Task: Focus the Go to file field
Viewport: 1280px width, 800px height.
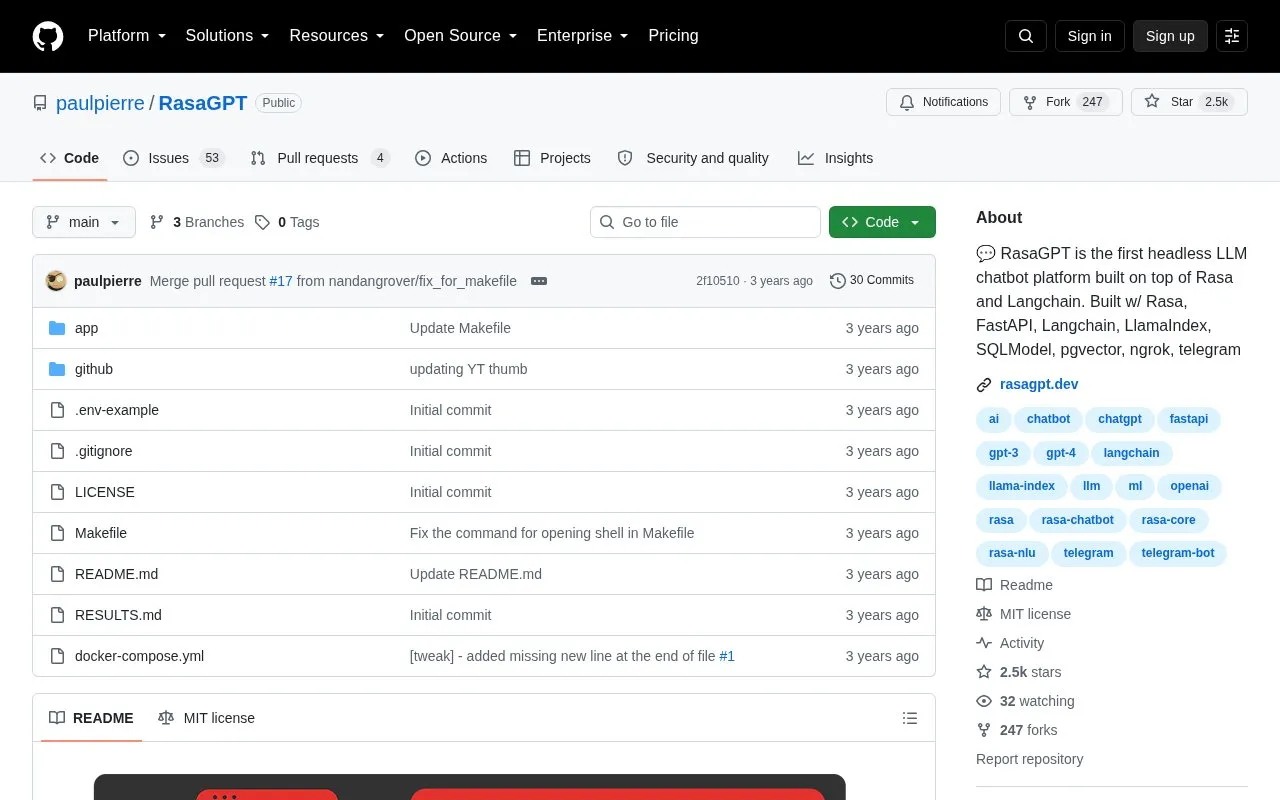Action: (705, 222)
